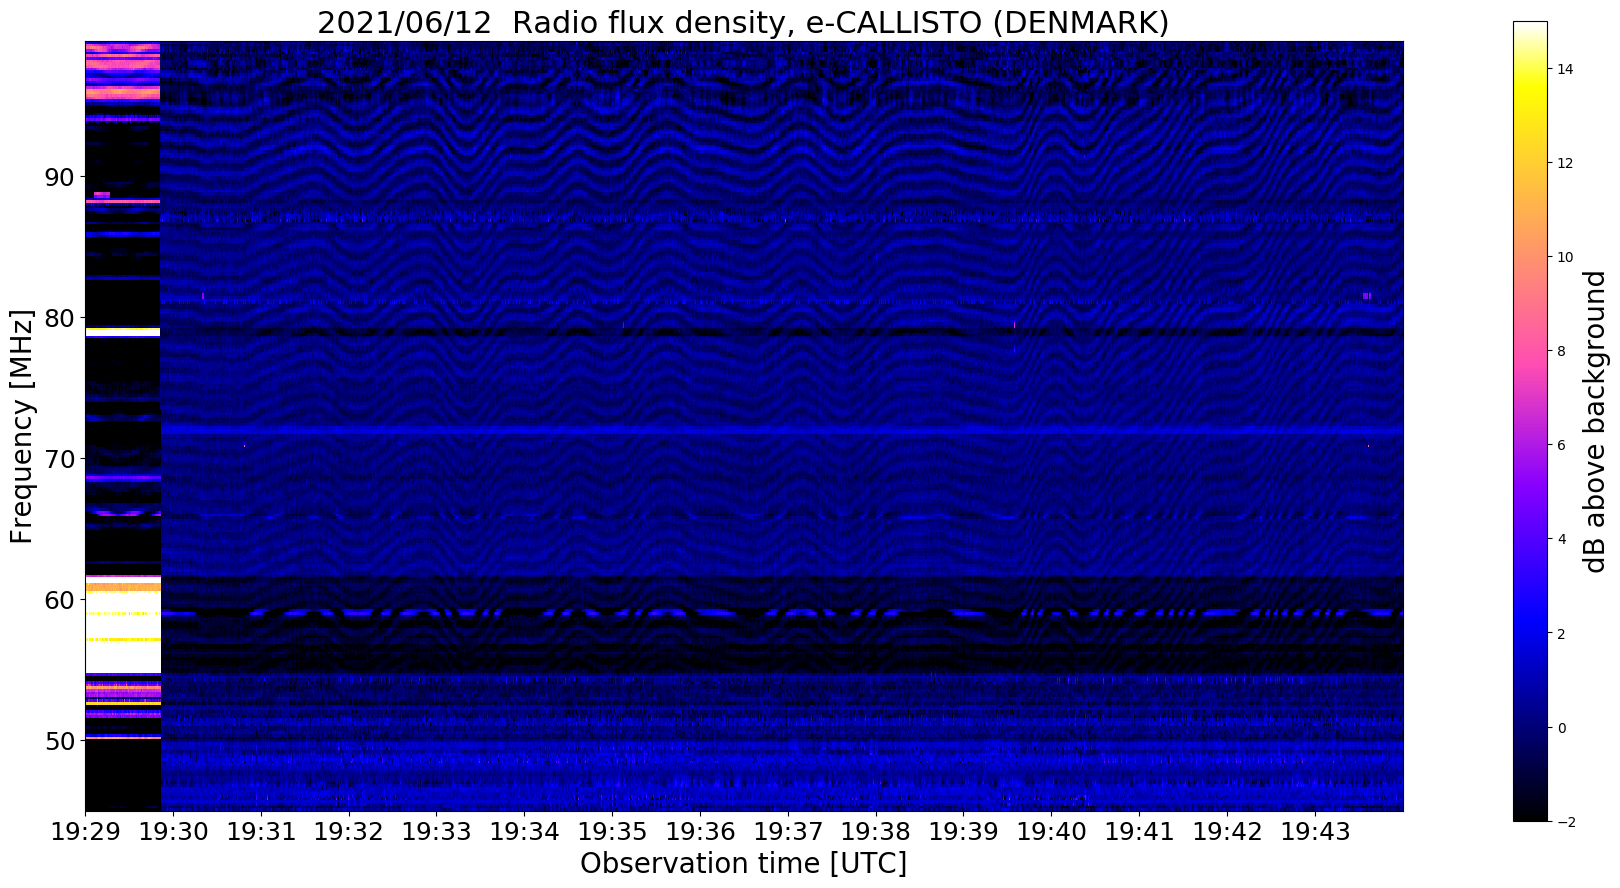Click the colorbar tick value 6
This screenshot has height=888, width=1620.
(1559, 445)
